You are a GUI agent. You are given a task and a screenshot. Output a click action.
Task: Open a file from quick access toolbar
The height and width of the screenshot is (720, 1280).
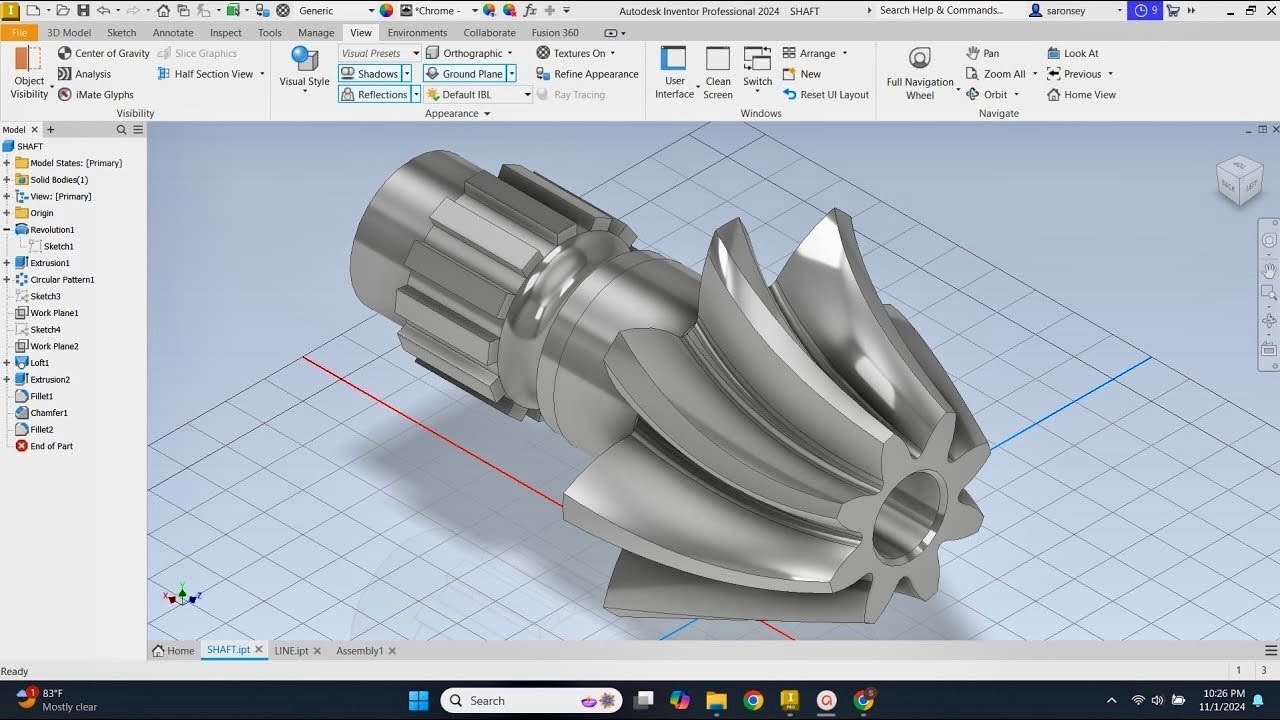63,10
